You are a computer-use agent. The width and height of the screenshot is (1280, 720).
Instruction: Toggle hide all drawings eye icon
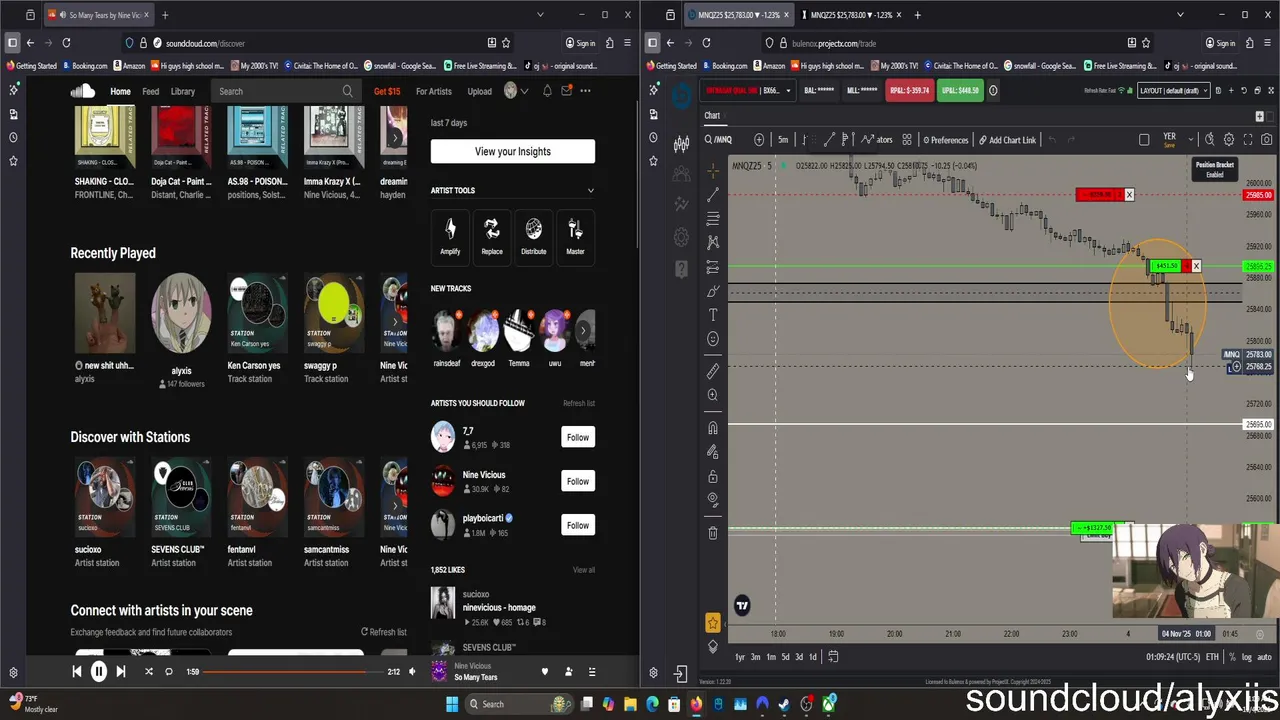tap(712, 498)
